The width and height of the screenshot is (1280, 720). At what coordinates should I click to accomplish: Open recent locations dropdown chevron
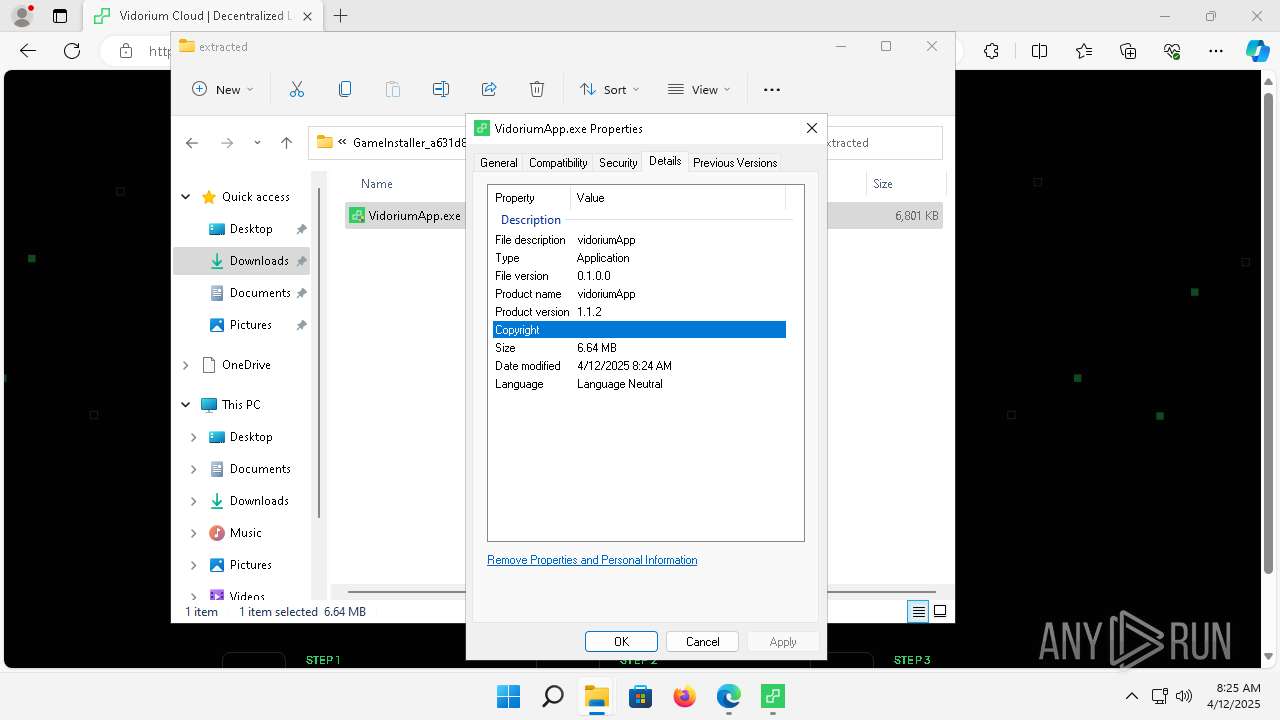pos(257,143)
